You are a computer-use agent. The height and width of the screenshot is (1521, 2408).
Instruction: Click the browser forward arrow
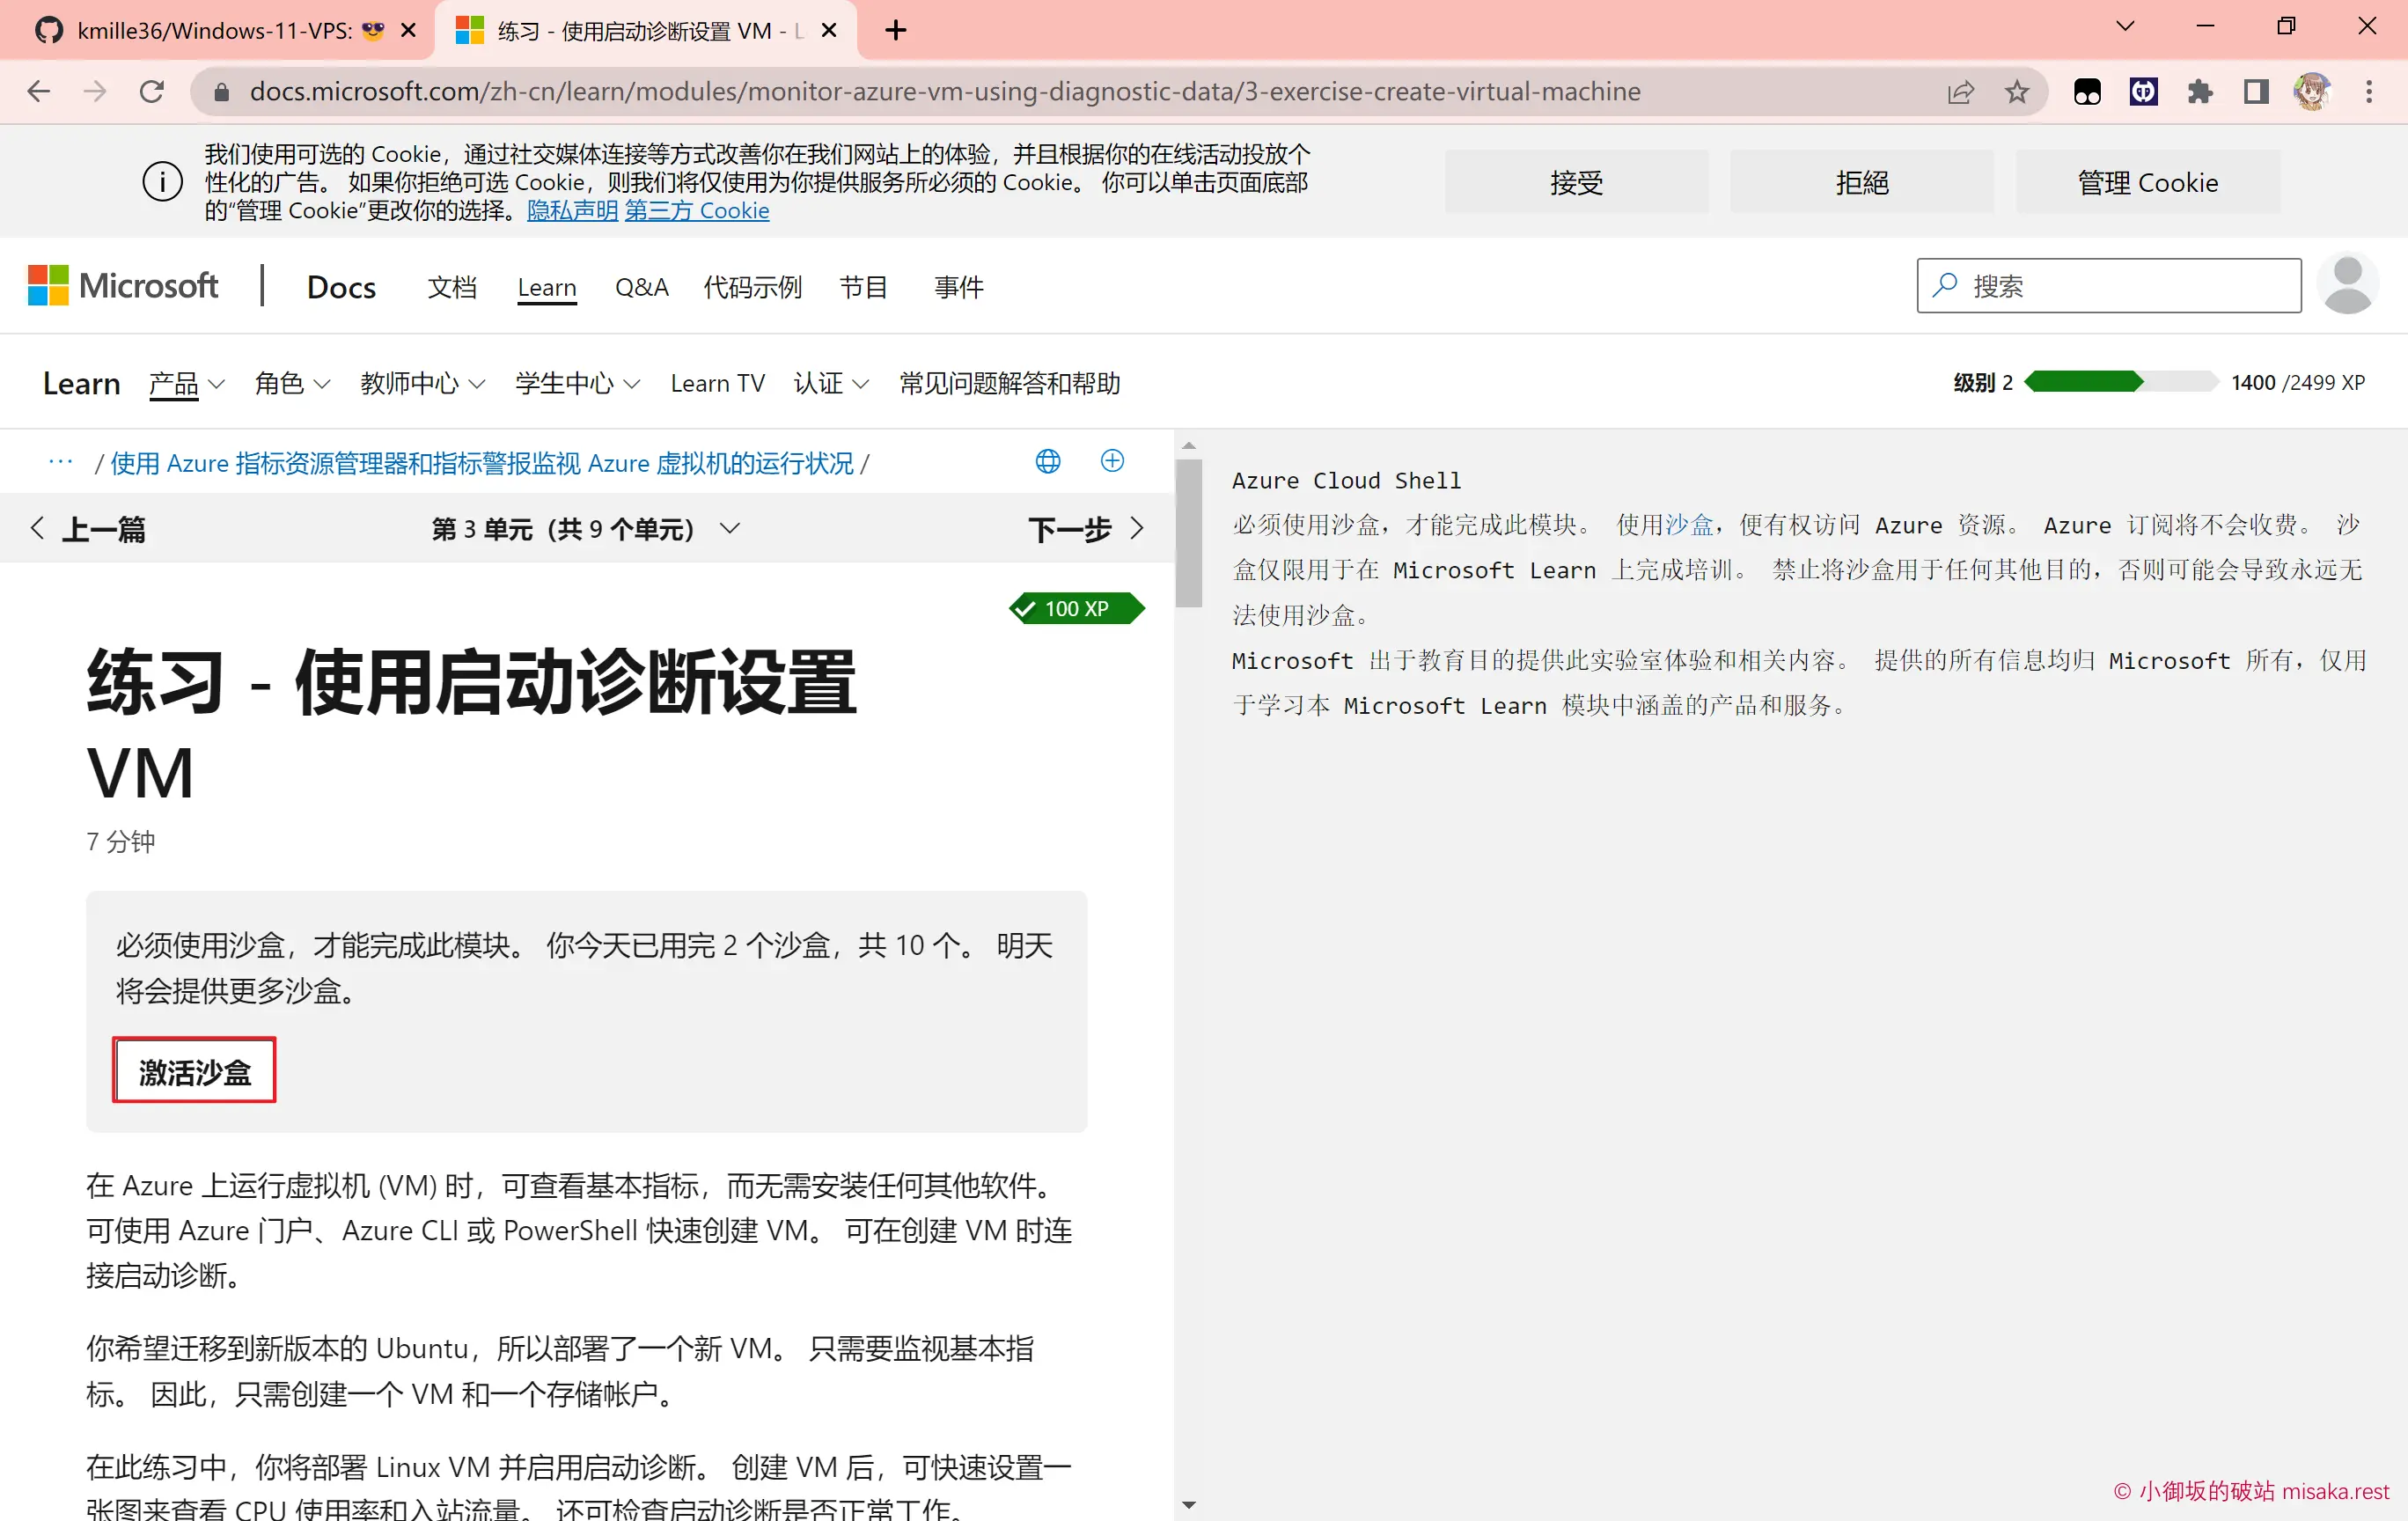point(95,91)
